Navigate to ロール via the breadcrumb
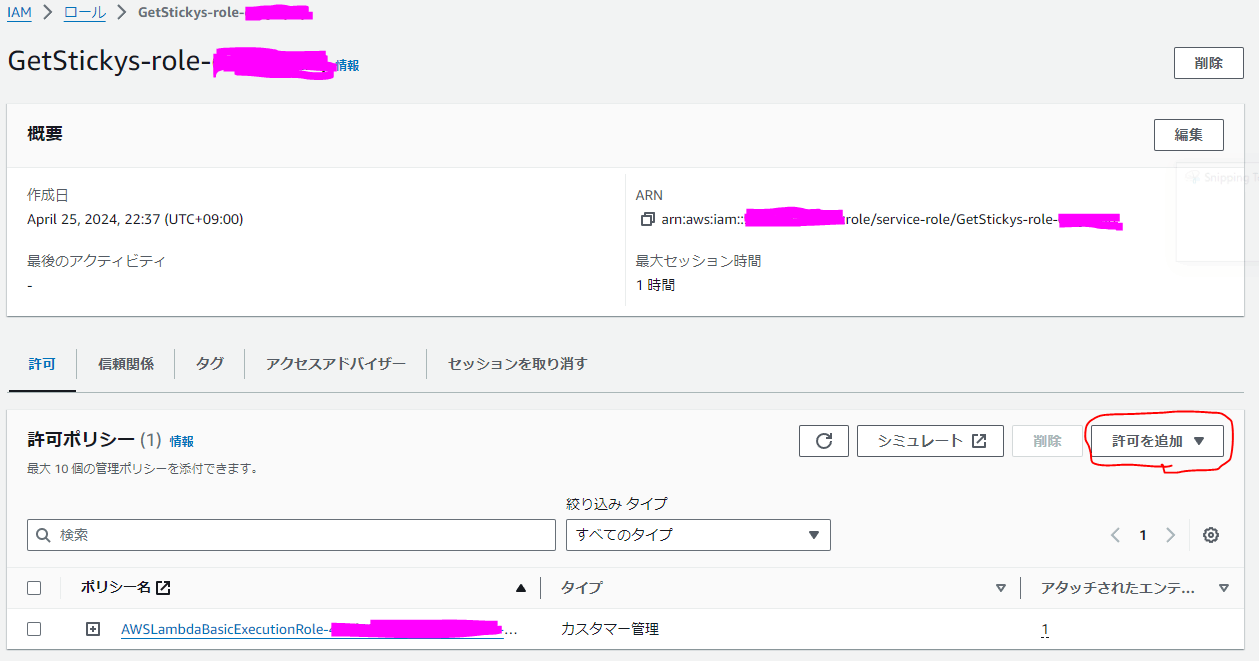 click(83, 14)
